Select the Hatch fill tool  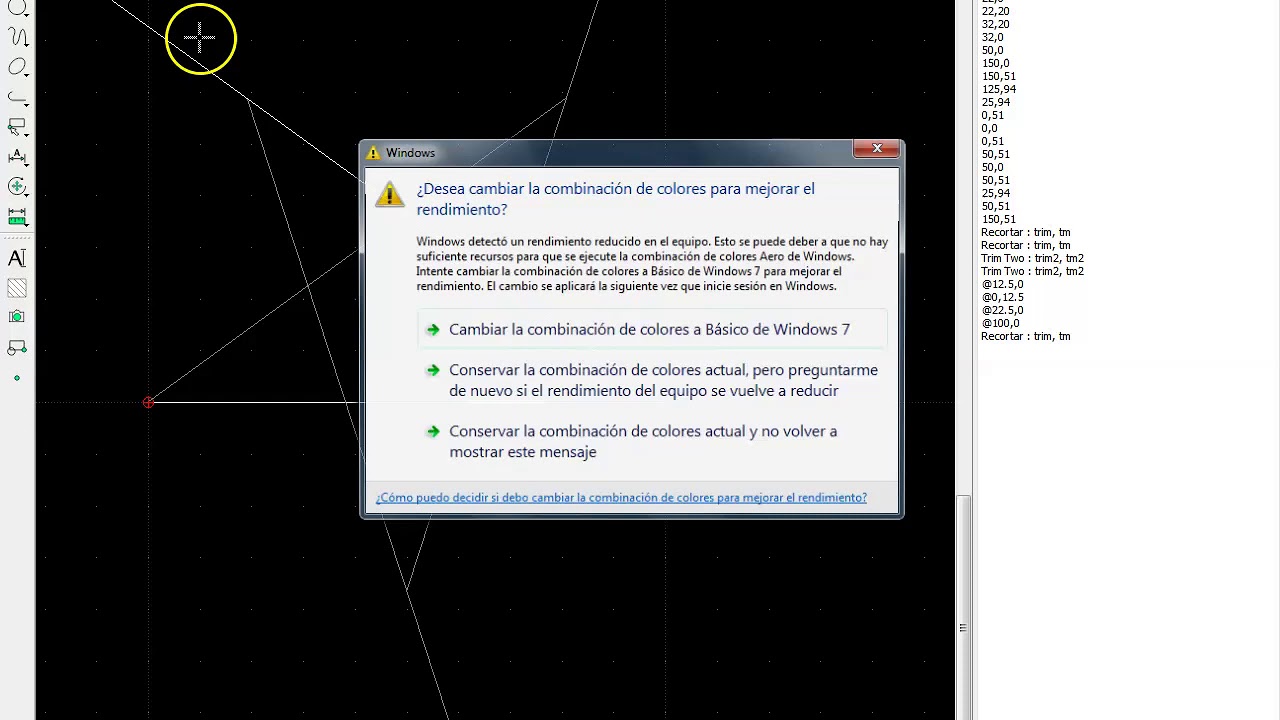pyautogui.click(x=17, y=288)
